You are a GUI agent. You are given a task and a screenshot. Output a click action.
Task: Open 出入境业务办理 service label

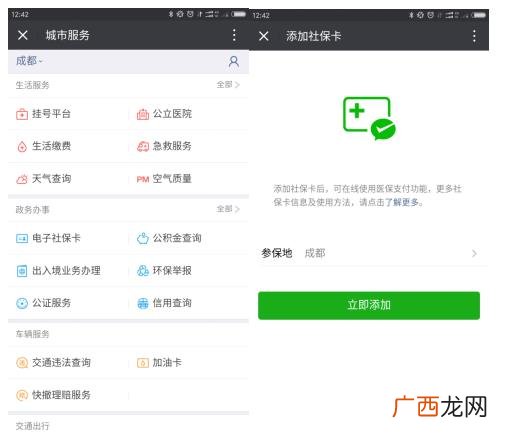point(66,271)
